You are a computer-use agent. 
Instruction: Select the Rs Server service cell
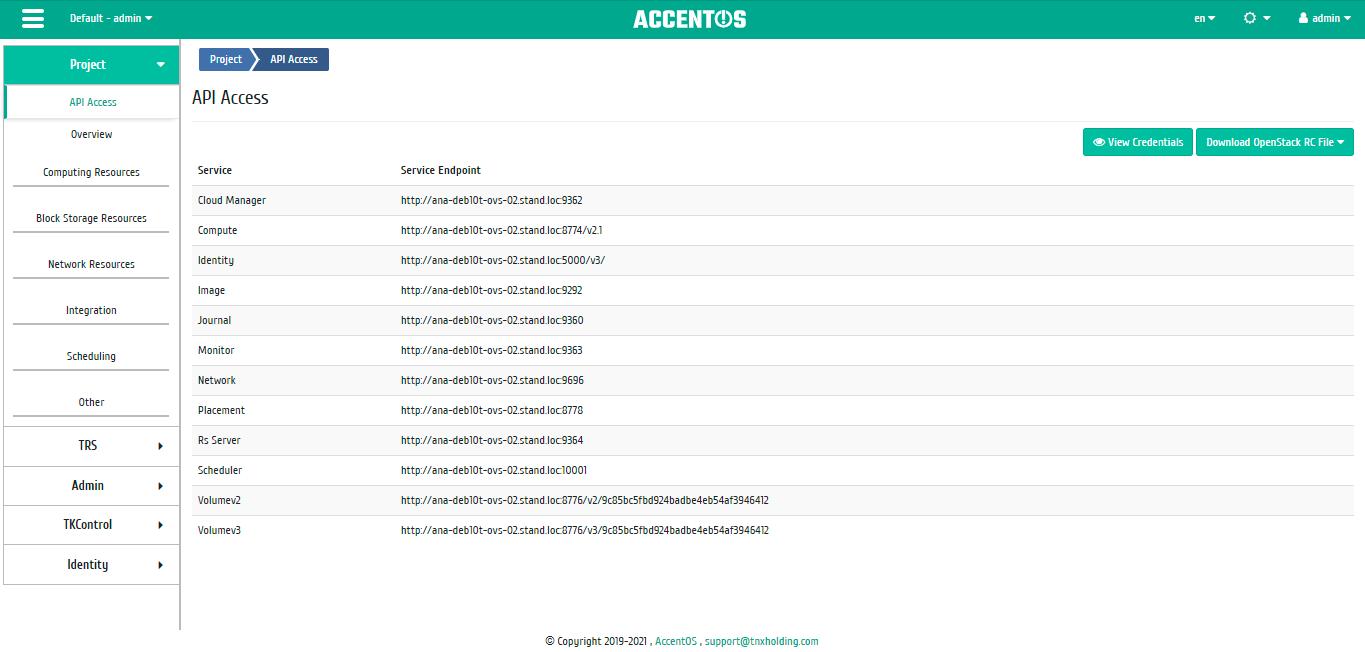[219, 440]
